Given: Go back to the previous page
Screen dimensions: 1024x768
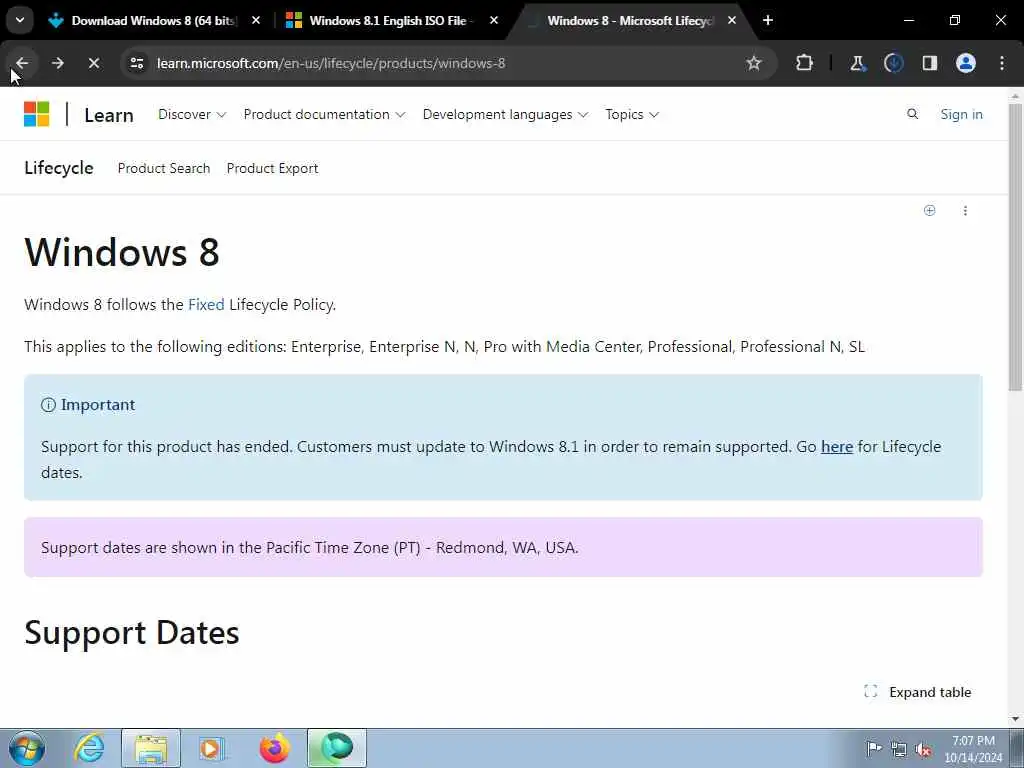Looking at the screenshot, I should (x=22, y=63).
